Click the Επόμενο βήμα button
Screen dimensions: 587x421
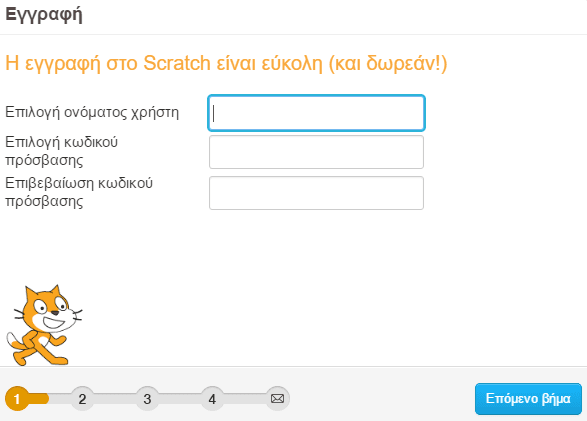click(x=528, y=399)
